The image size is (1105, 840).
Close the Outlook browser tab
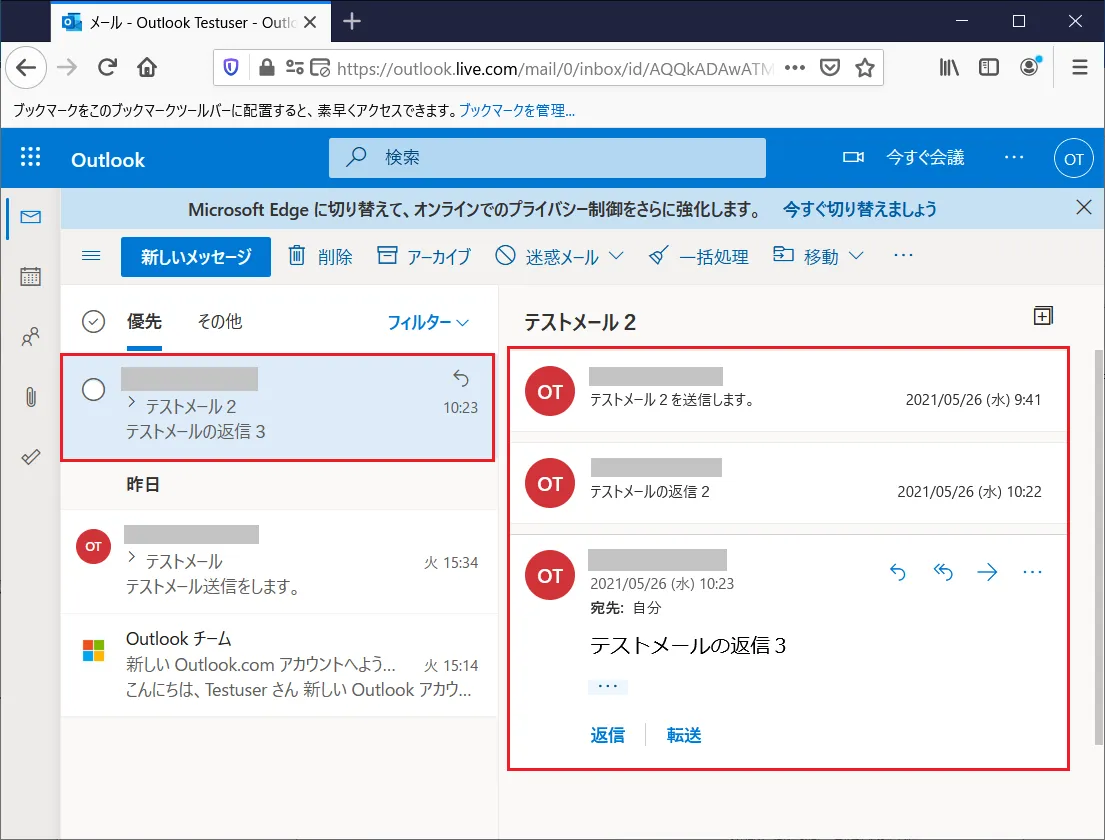(310, 22)
